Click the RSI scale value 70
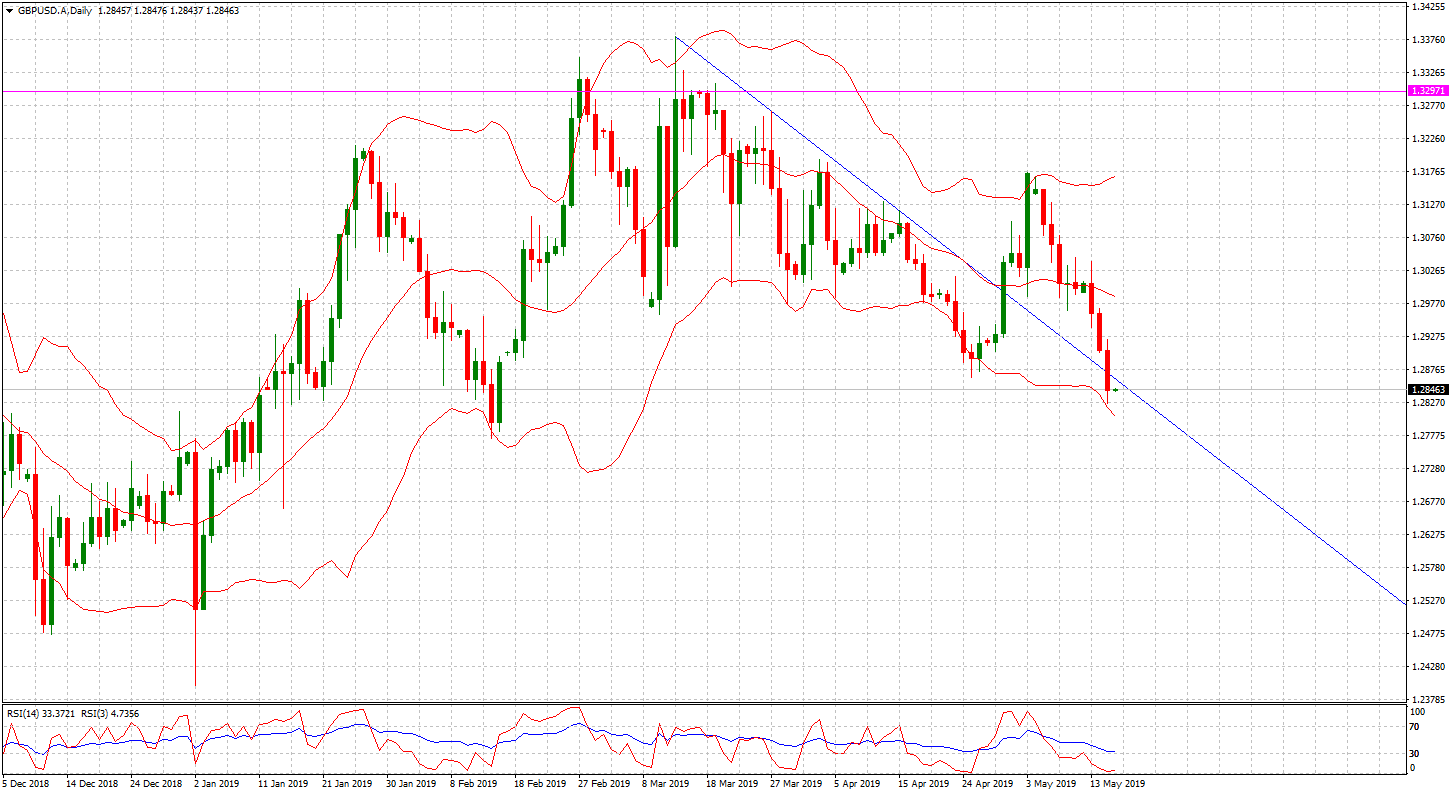The height and width of the screenshot is (795, 1449). tap(1414, 727)
